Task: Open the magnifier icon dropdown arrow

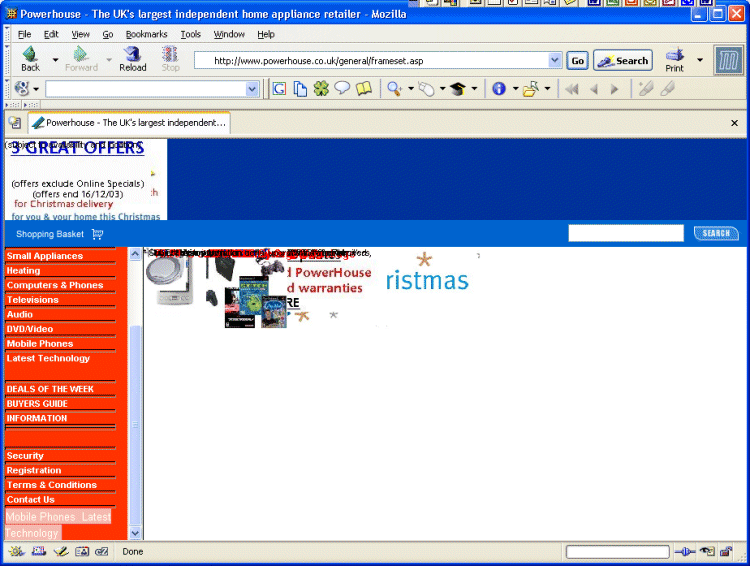Action: pos(411,89)
